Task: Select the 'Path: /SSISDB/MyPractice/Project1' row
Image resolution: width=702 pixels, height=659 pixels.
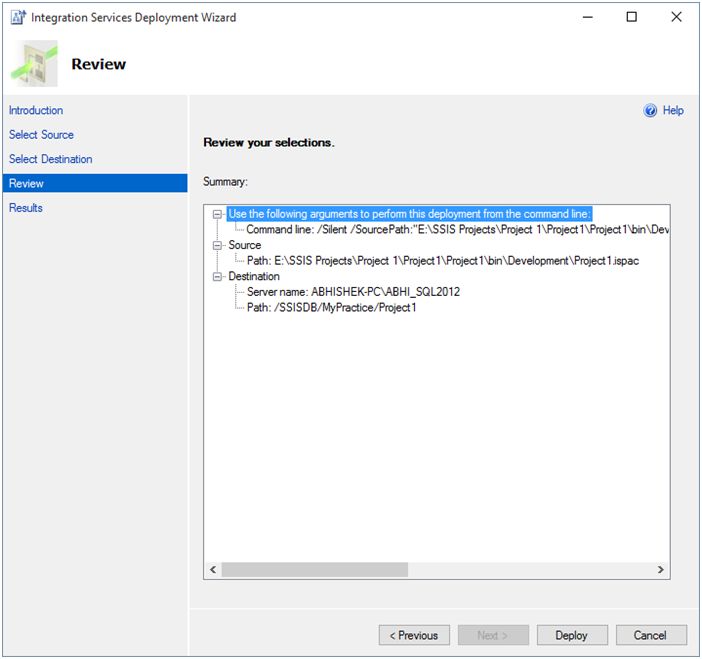Action: coord(331,308)
